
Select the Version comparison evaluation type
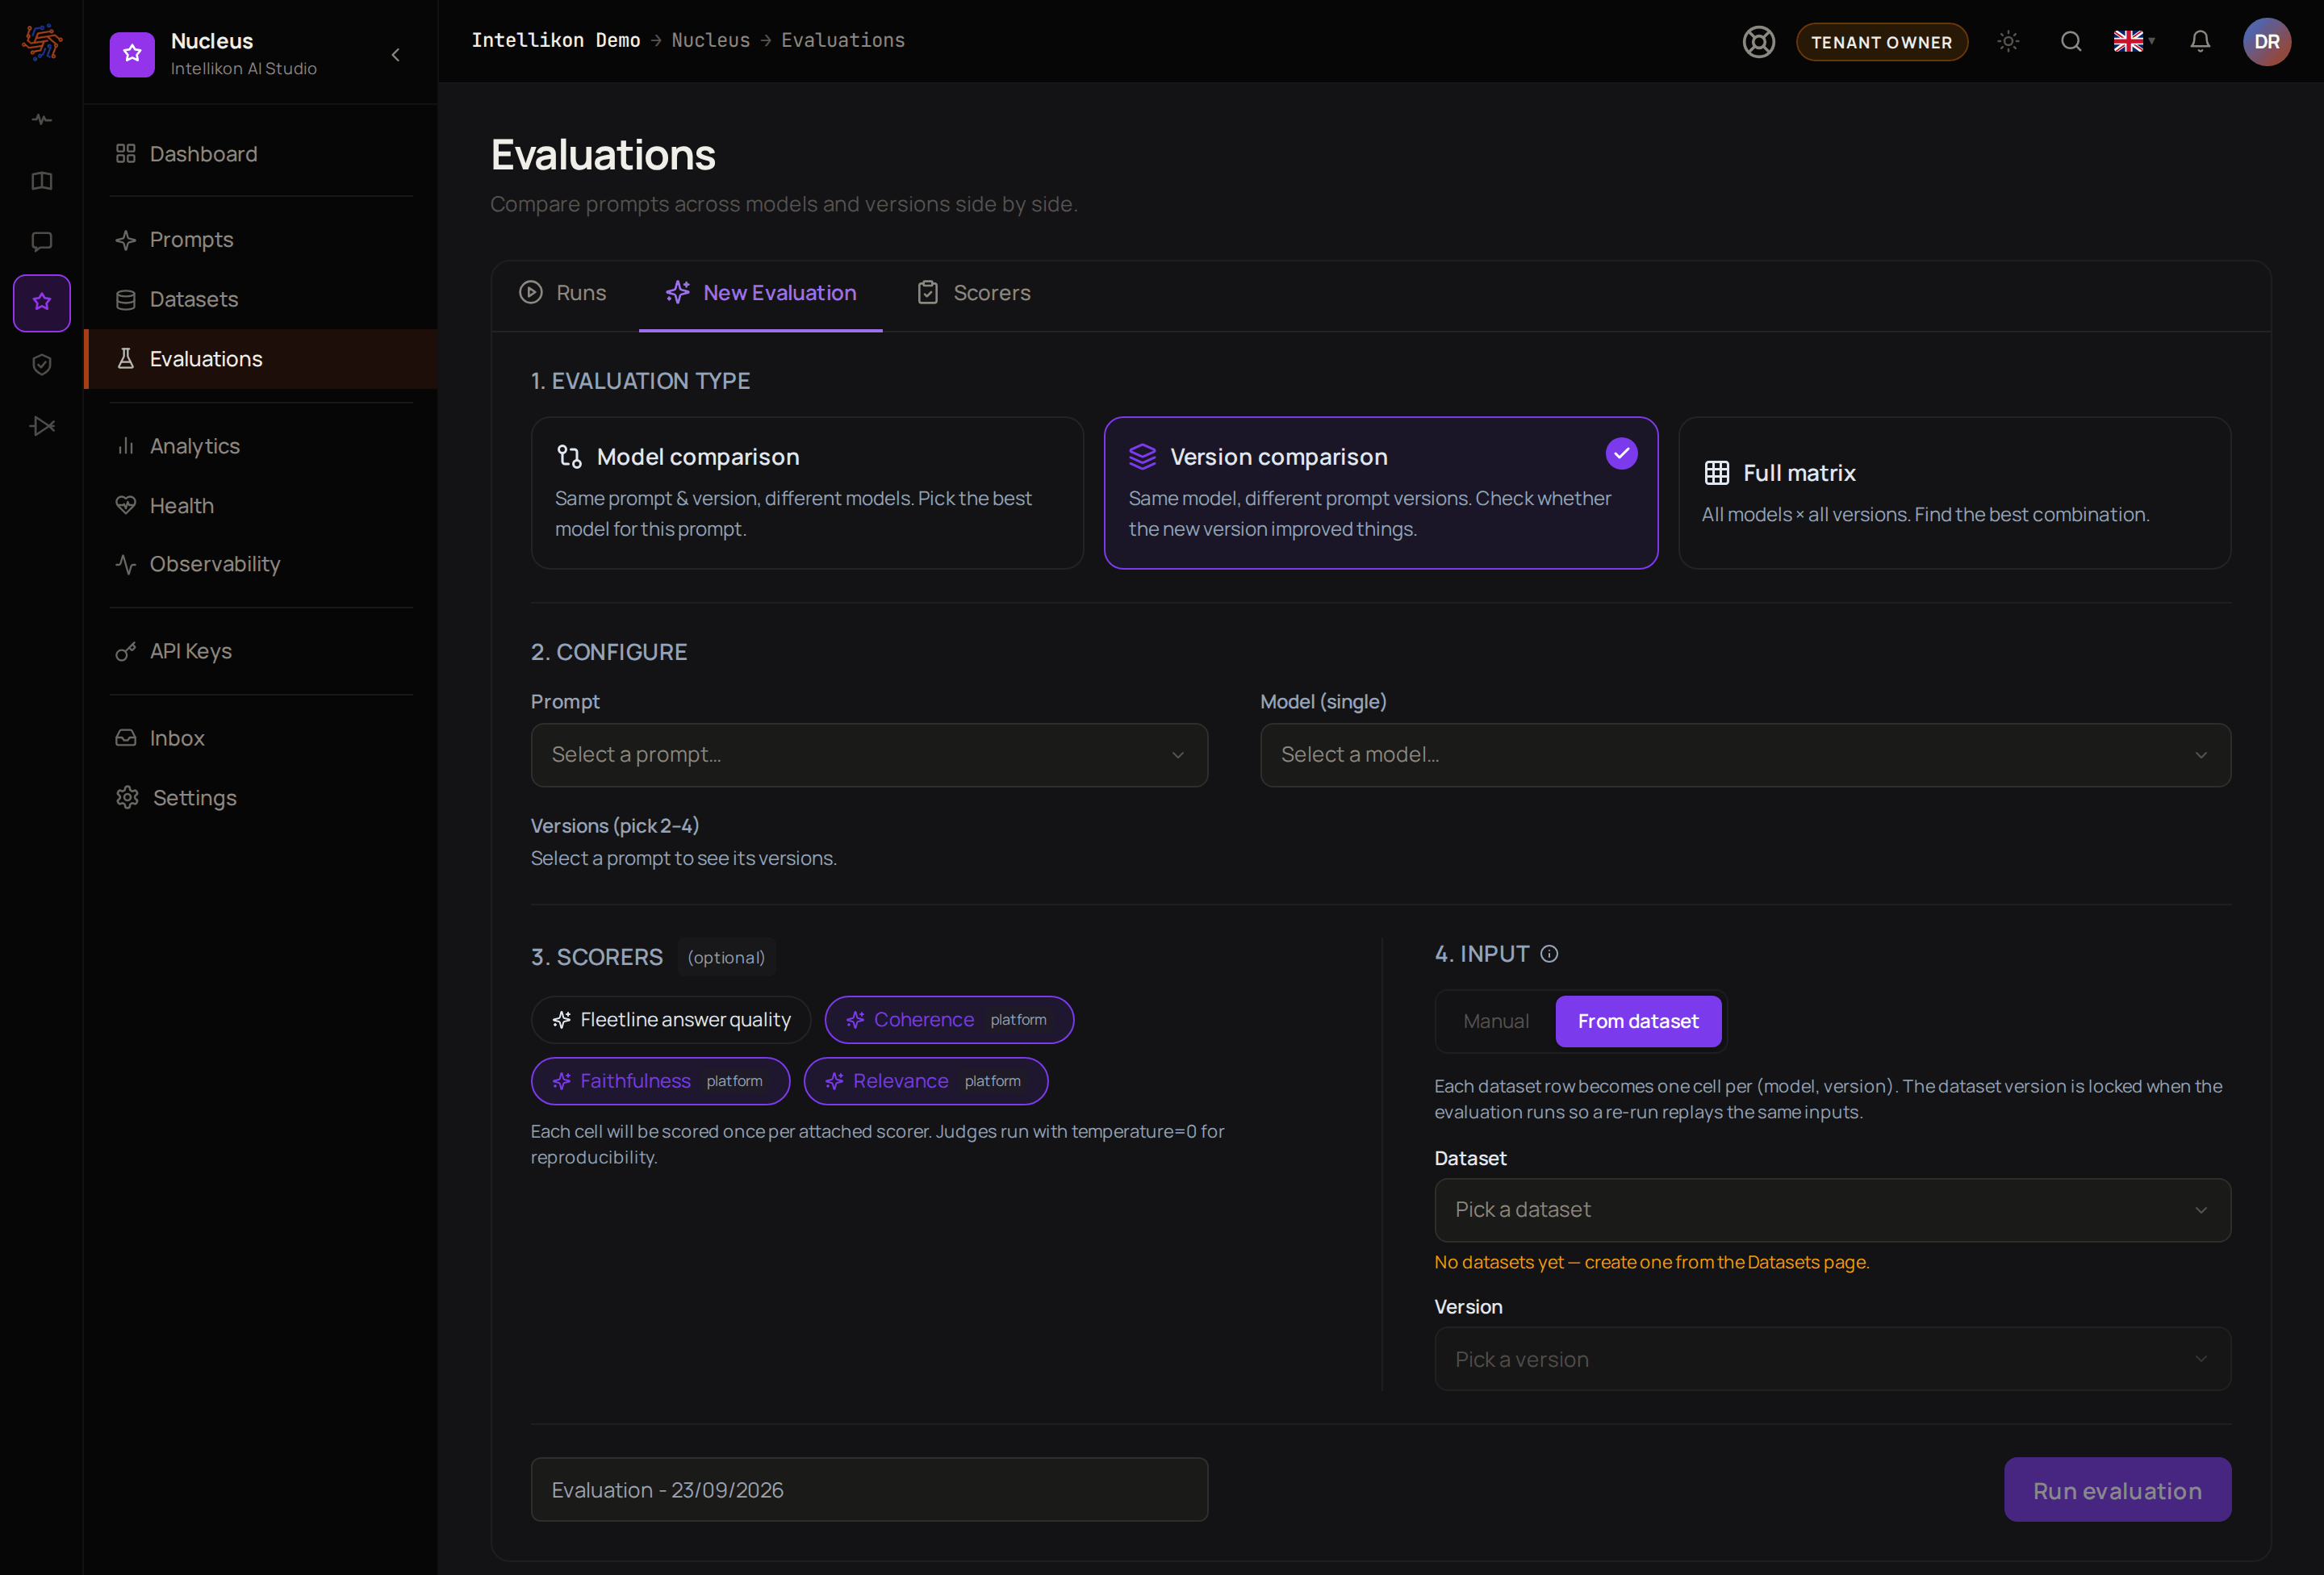[x=1381, y=493]
